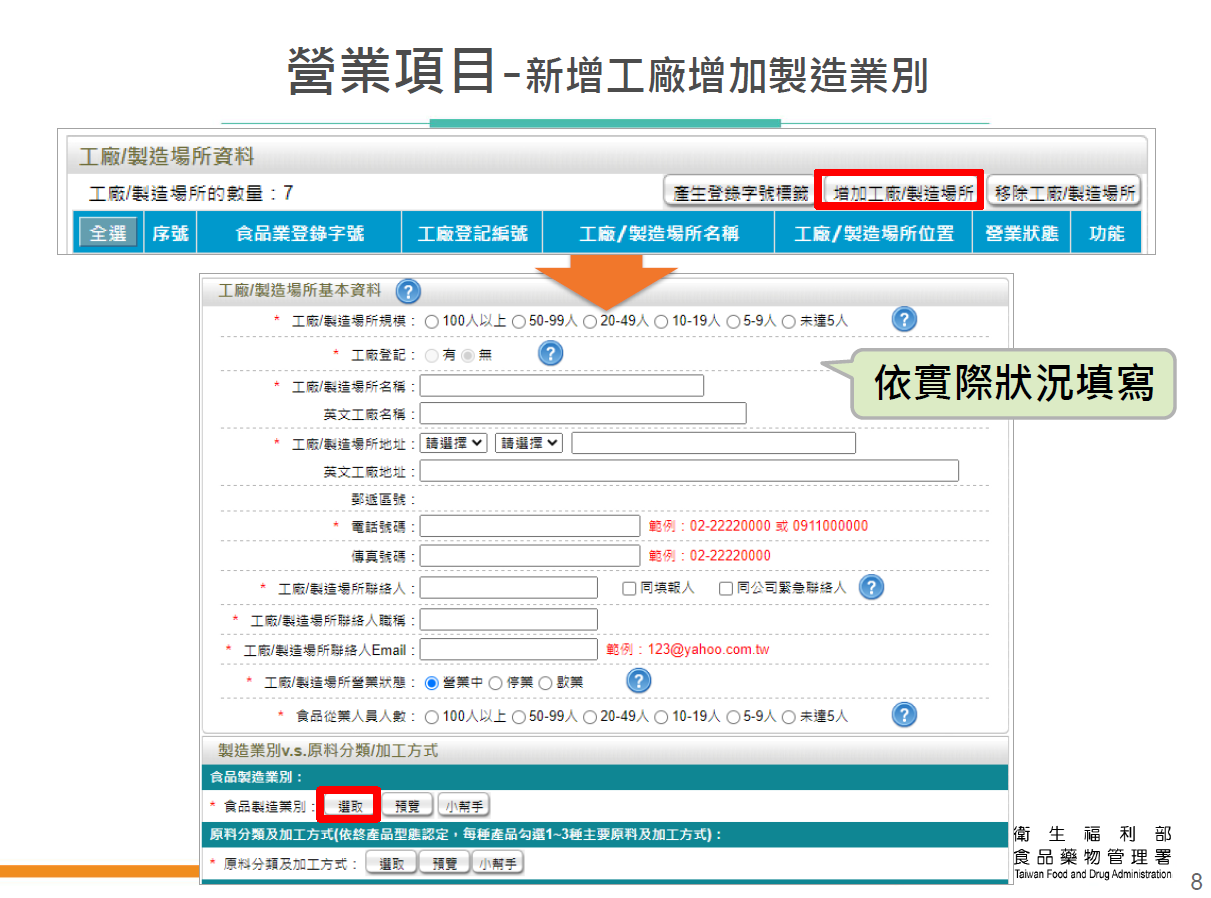
Task: Click the 電話號碼 input field
Action: click(x=529, y=527)
